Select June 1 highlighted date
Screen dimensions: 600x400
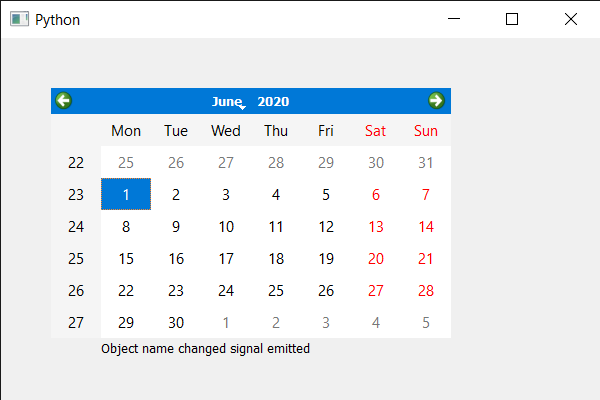coord(126,194)
